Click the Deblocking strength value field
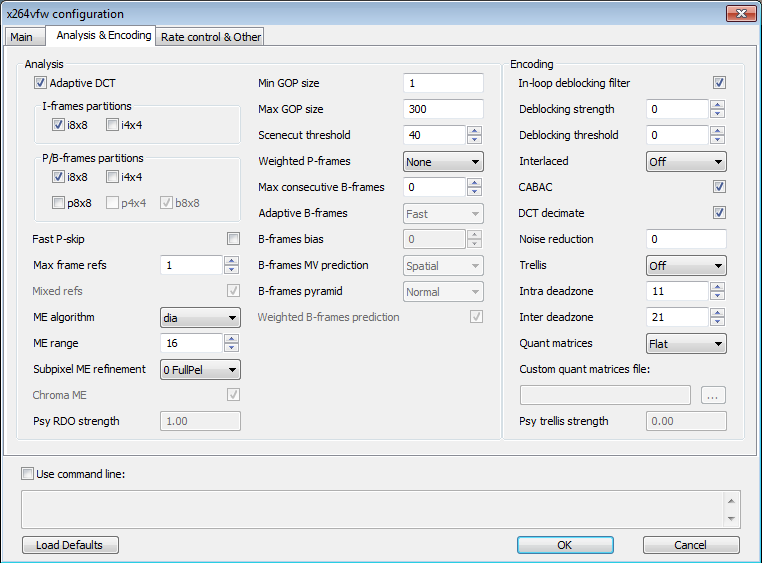The width and height of the screenshot is (762, 563). click(x=677, y=109)
